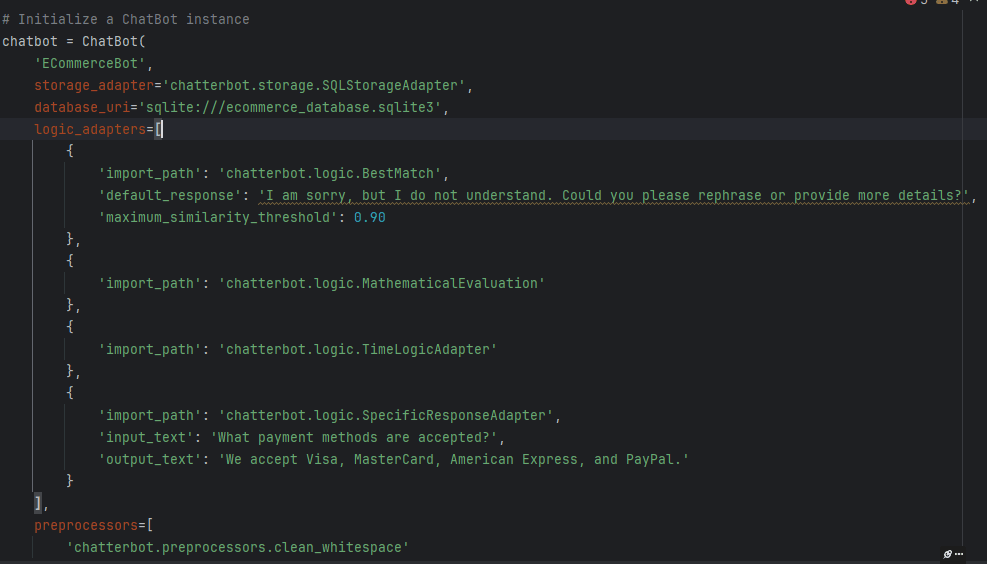Place cursor on the 'chatbot' variable name
The height and width of the screenshot is (564, 987).
pyautogui.click(x=30, y=42)
